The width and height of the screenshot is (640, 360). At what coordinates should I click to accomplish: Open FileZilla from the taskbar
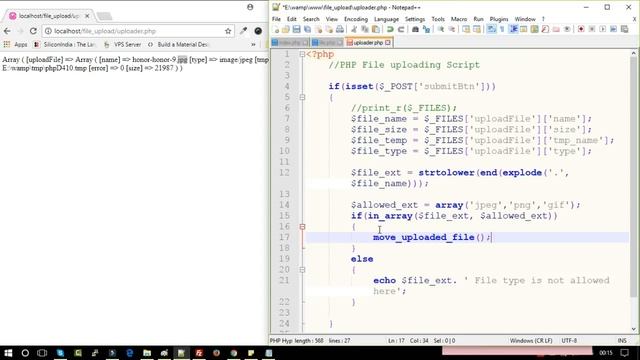click(x=199, y=353)
